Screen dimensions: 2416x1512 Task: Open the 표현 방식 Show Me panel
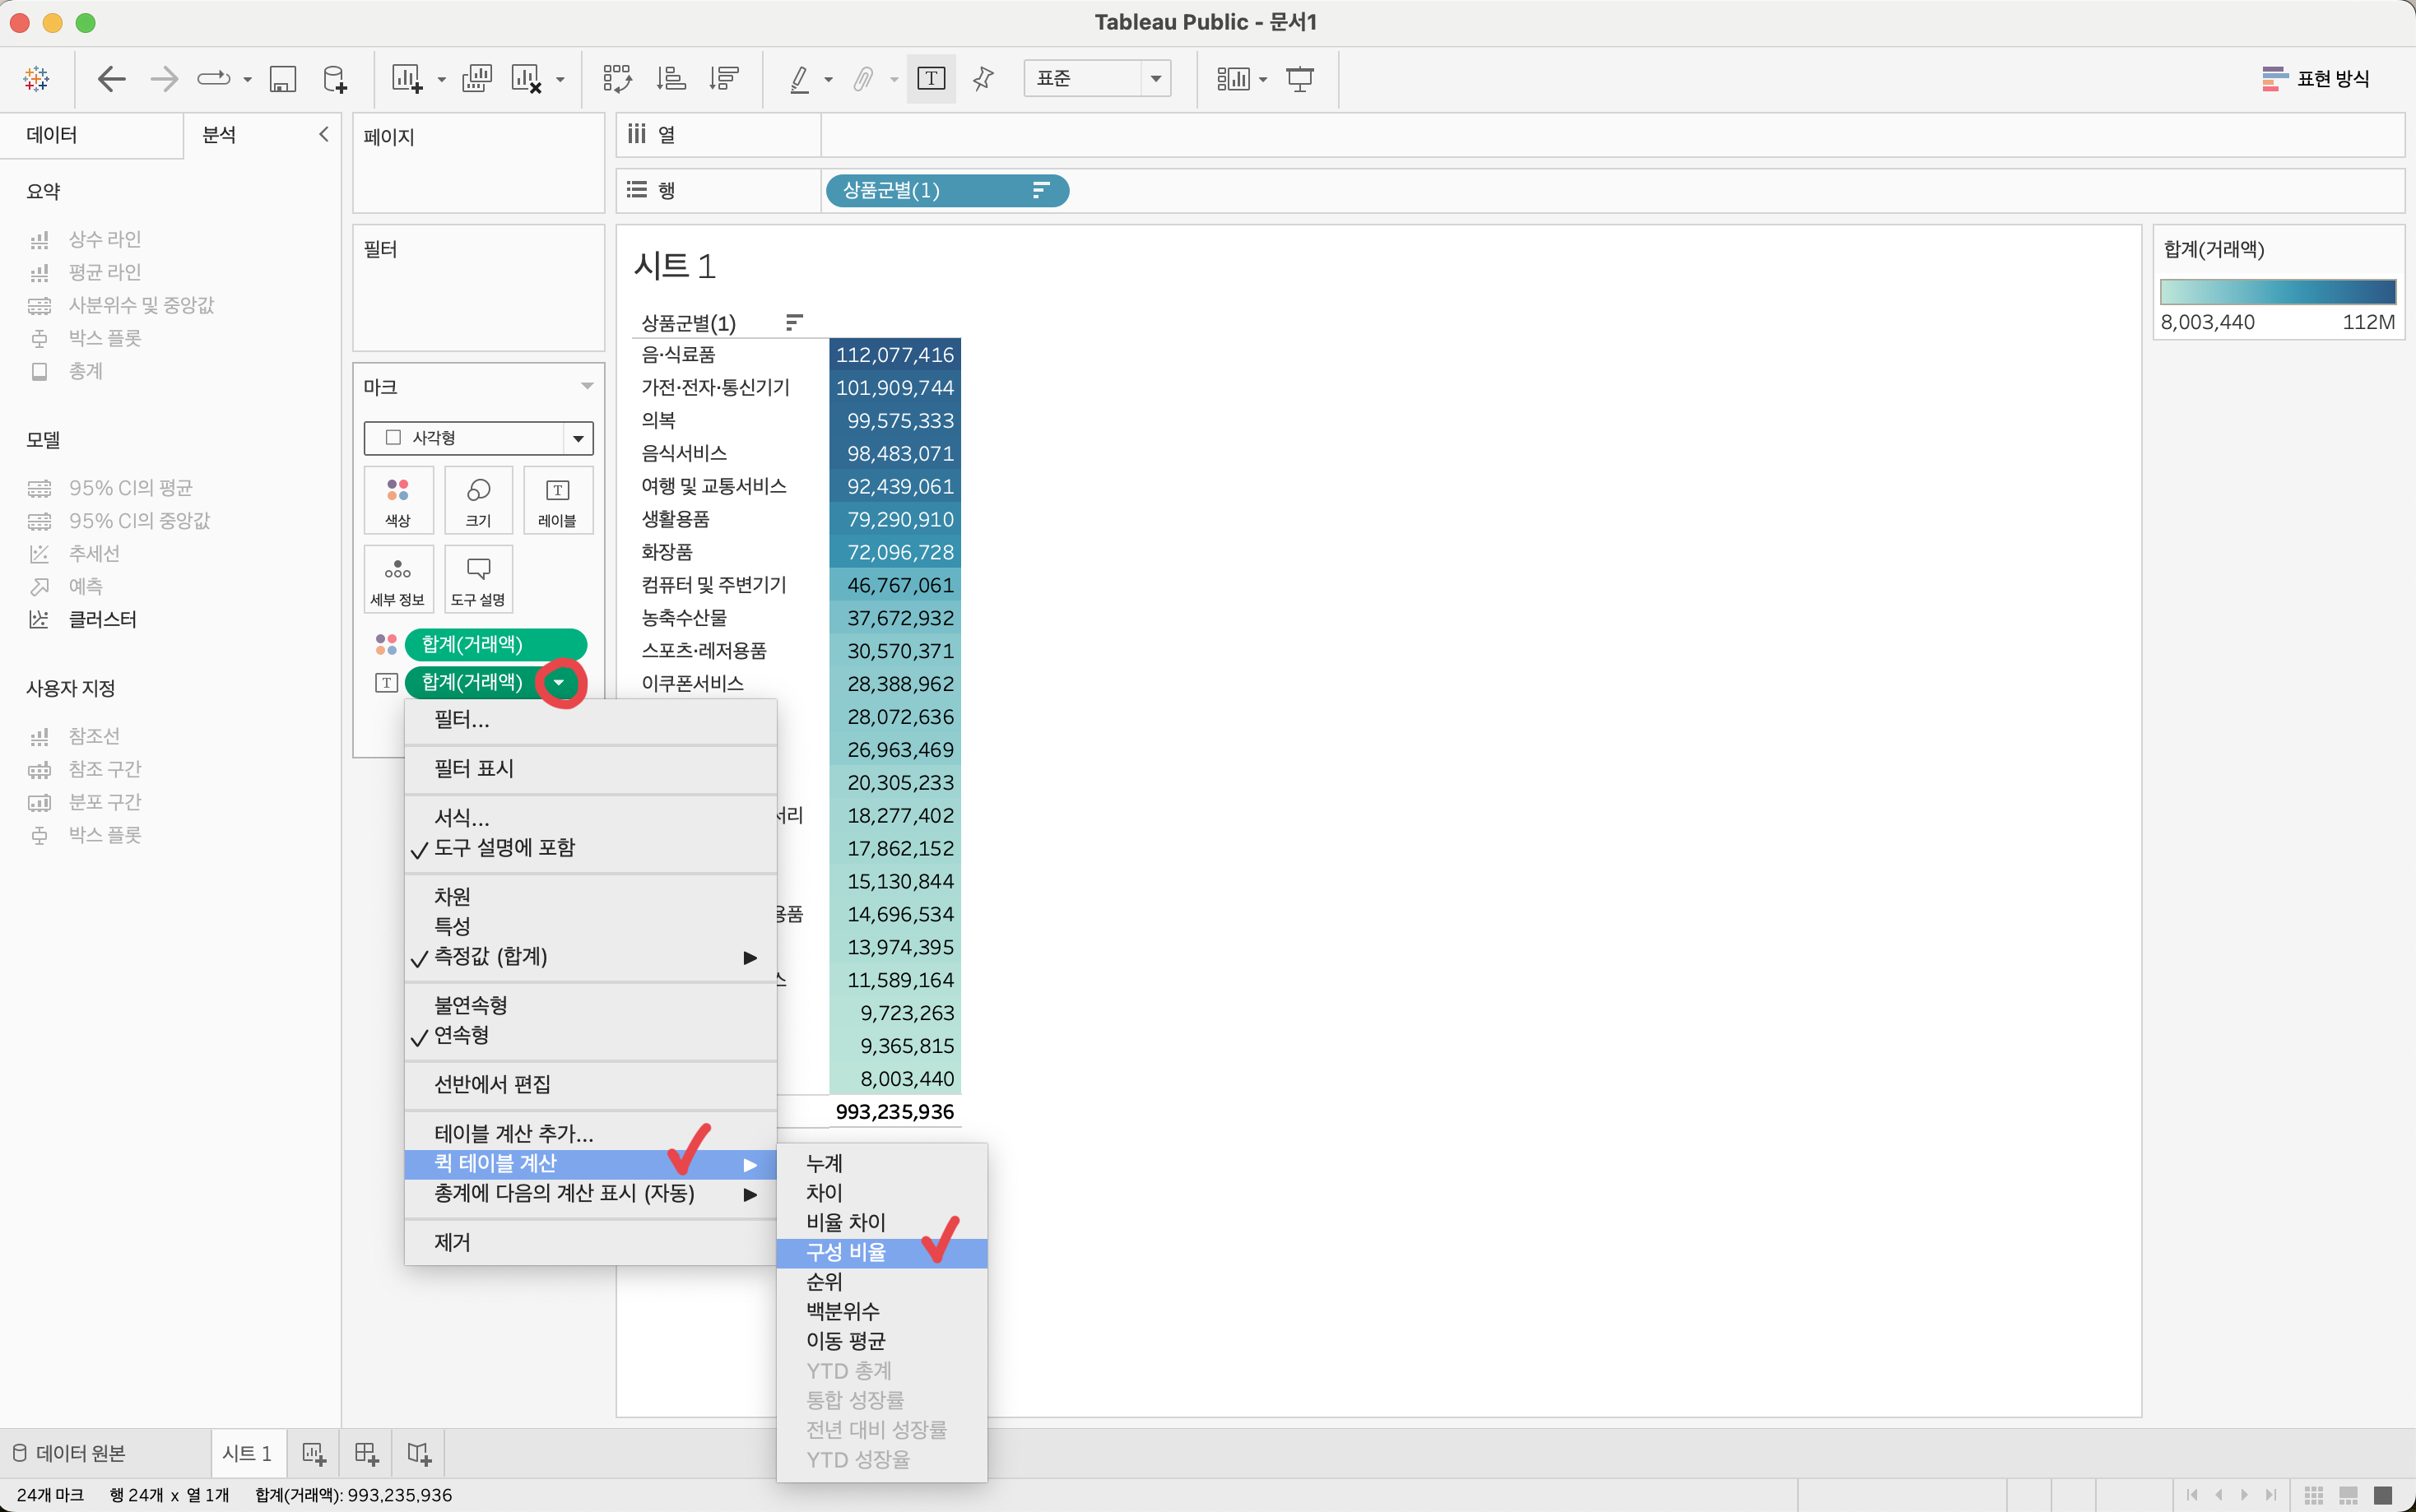pyautogui.click(x=2315, y=78)
